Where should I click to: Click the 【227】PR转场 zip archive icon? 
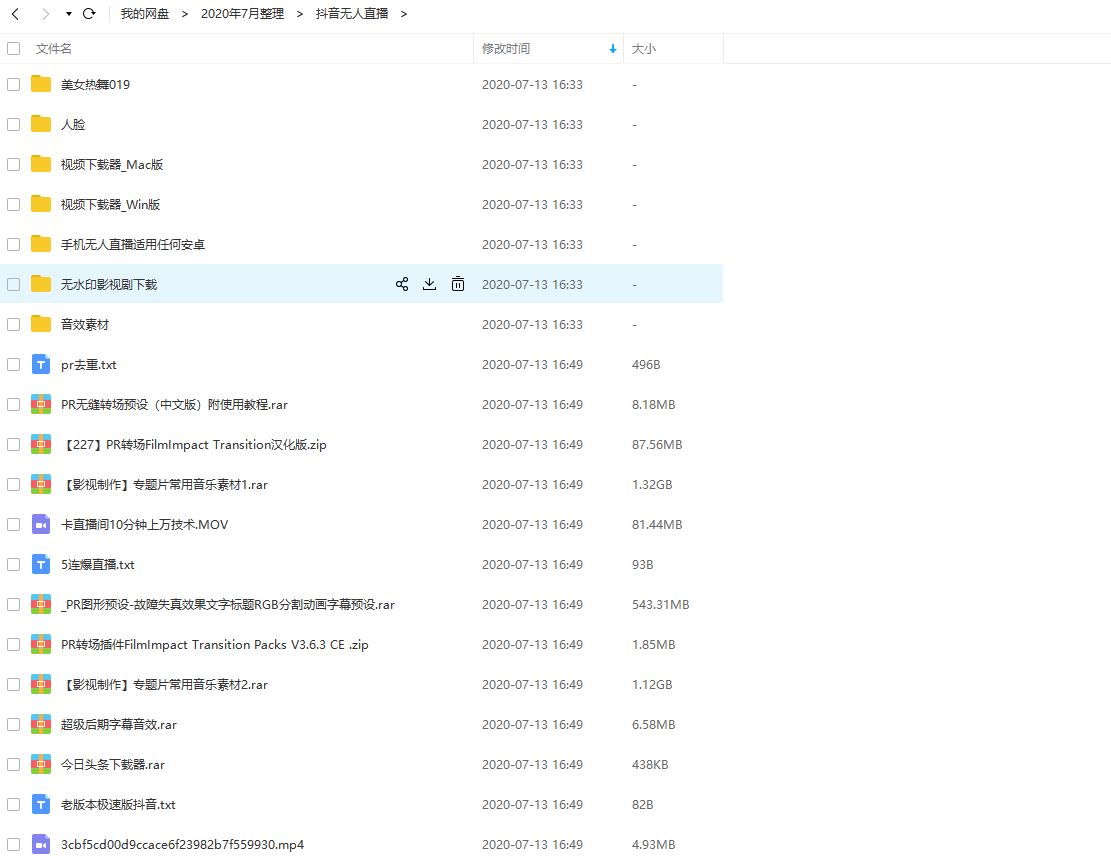pos(41,444)
